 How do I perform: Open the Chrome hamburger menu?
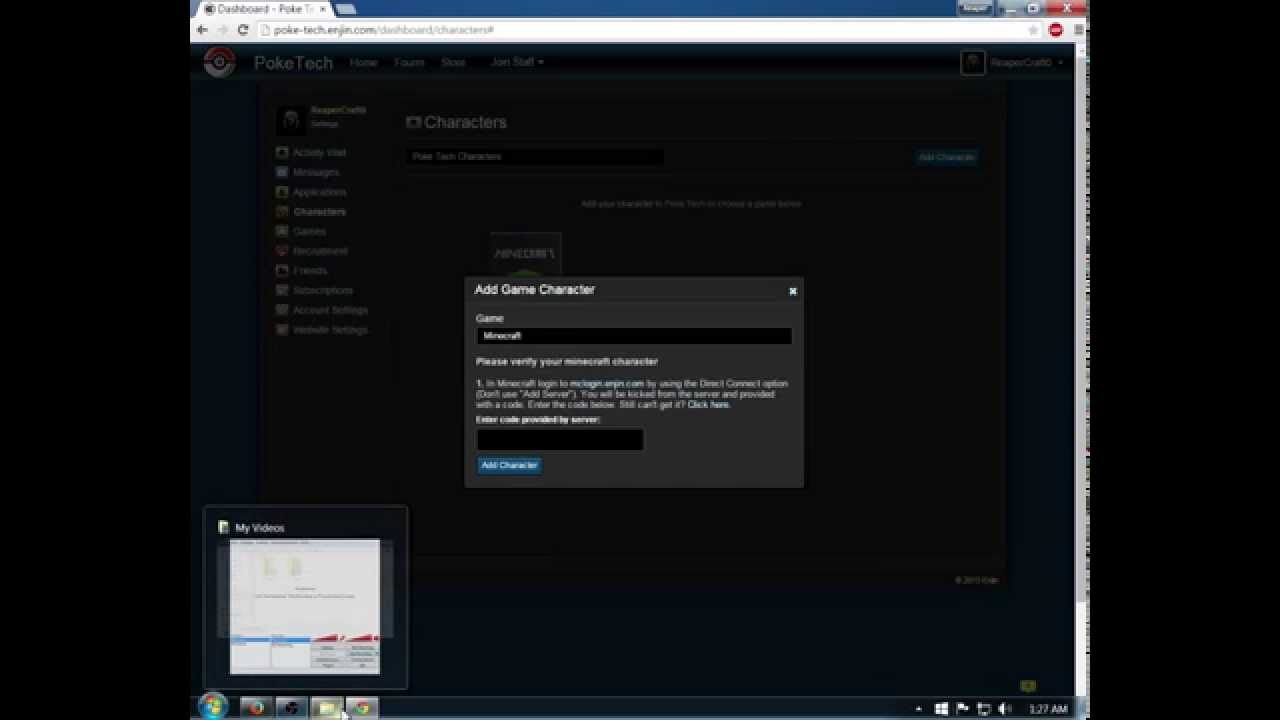pos(1079,30)
